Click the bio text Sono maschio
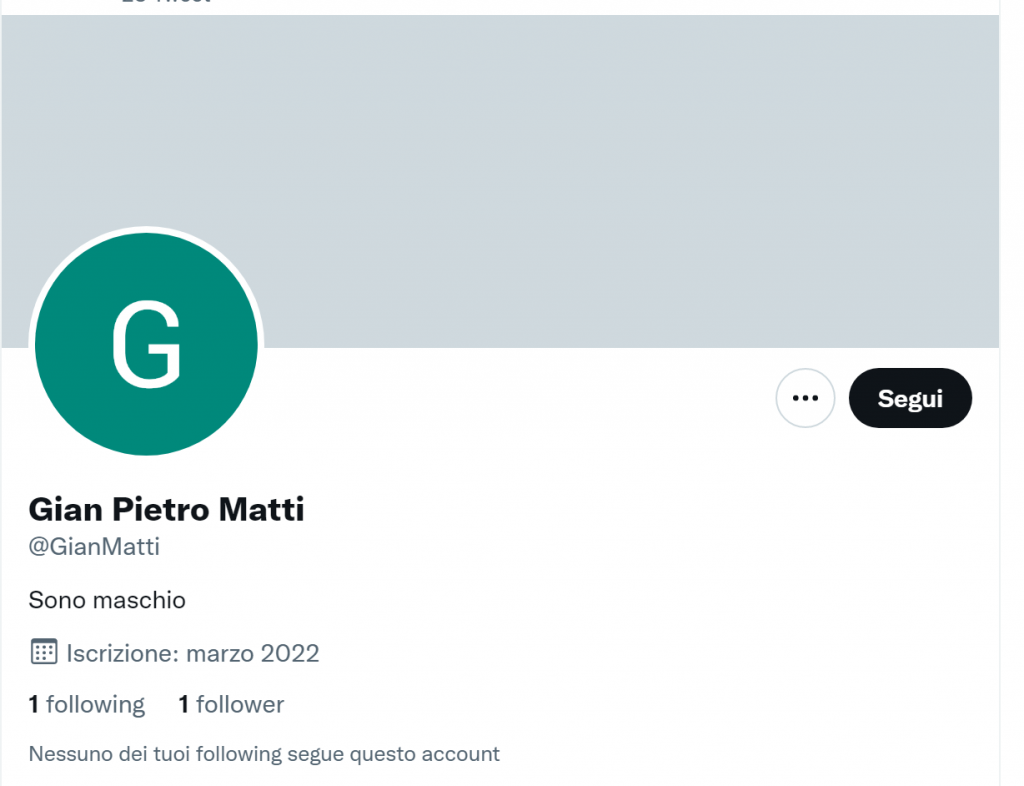1024x786 pixels. [x=107, y=600]
